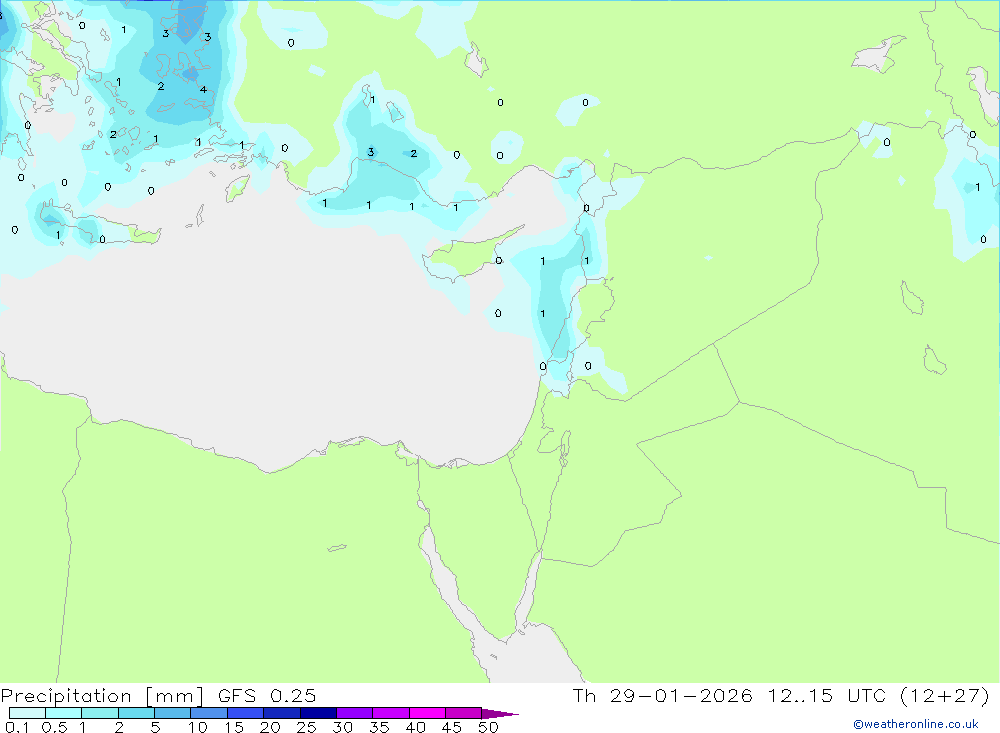Viewport: 1000px width, 733px height.
Task: Click the 5–10 mm legend swatch
Action: (x=173, y=713)
